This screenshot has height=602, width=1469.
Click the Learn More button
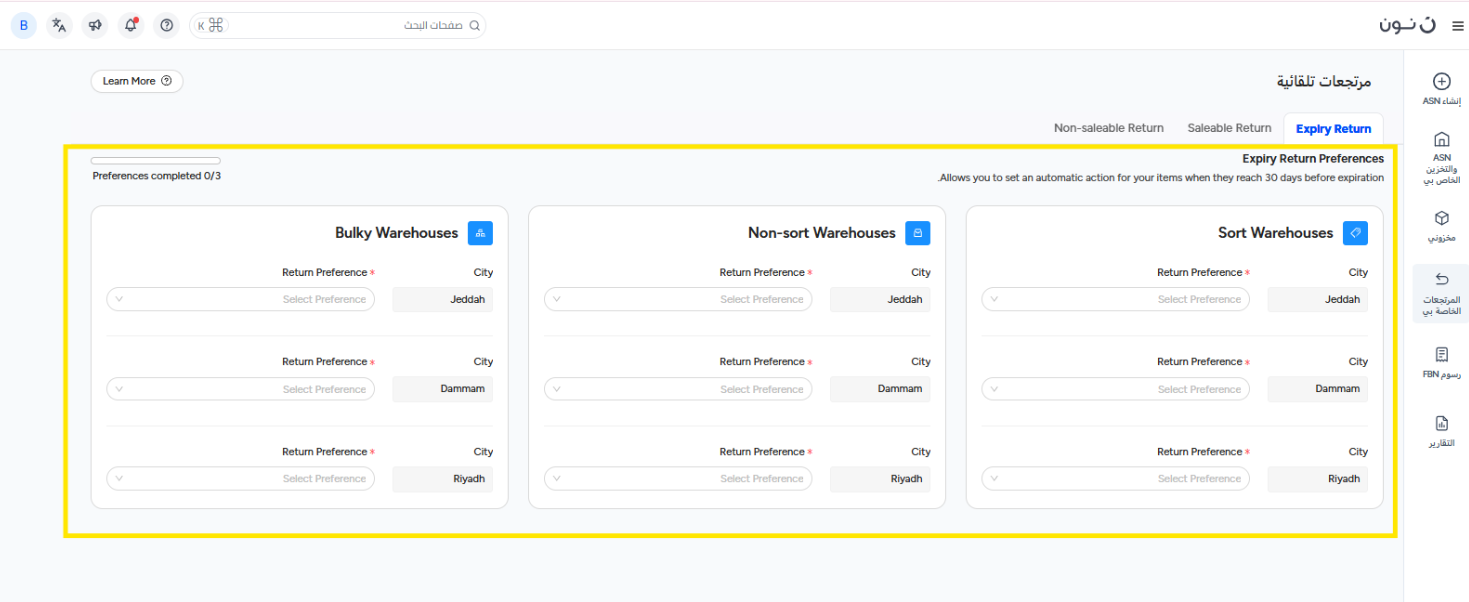pos(137,81)
